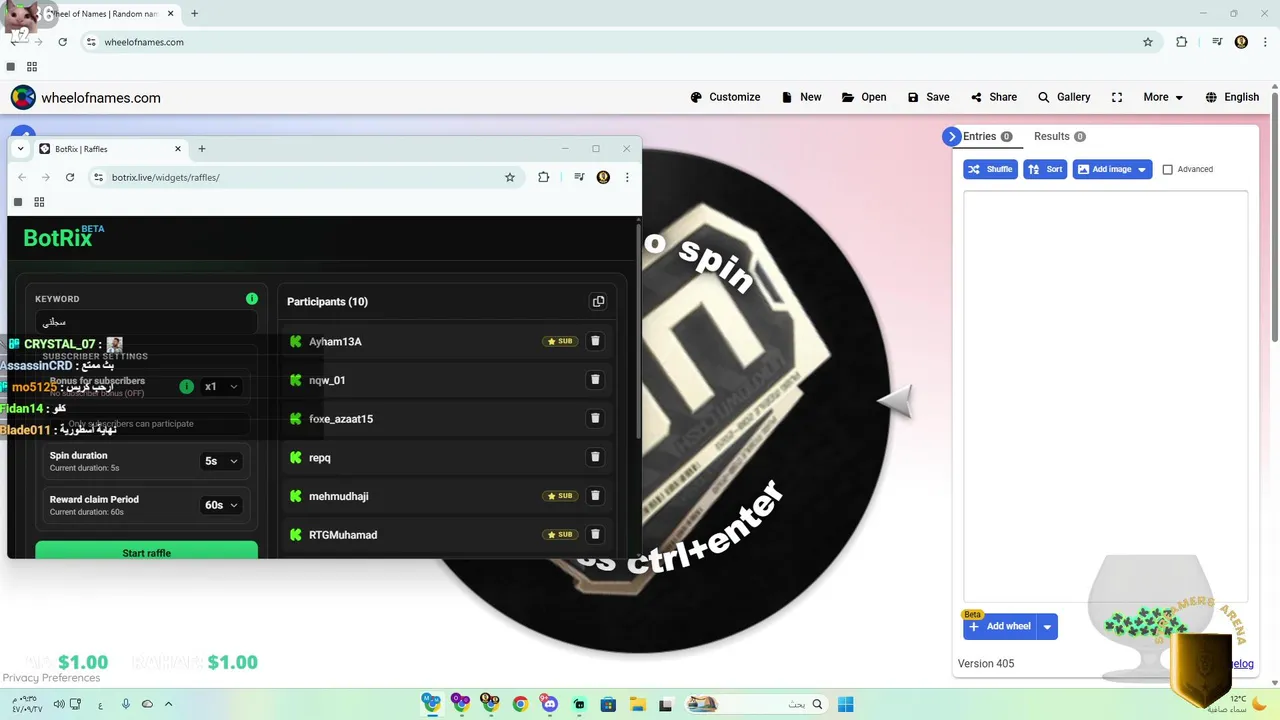Open the Customize menu
The height and width of the screenshot is (720, 1280).
(x=725, y=97)
